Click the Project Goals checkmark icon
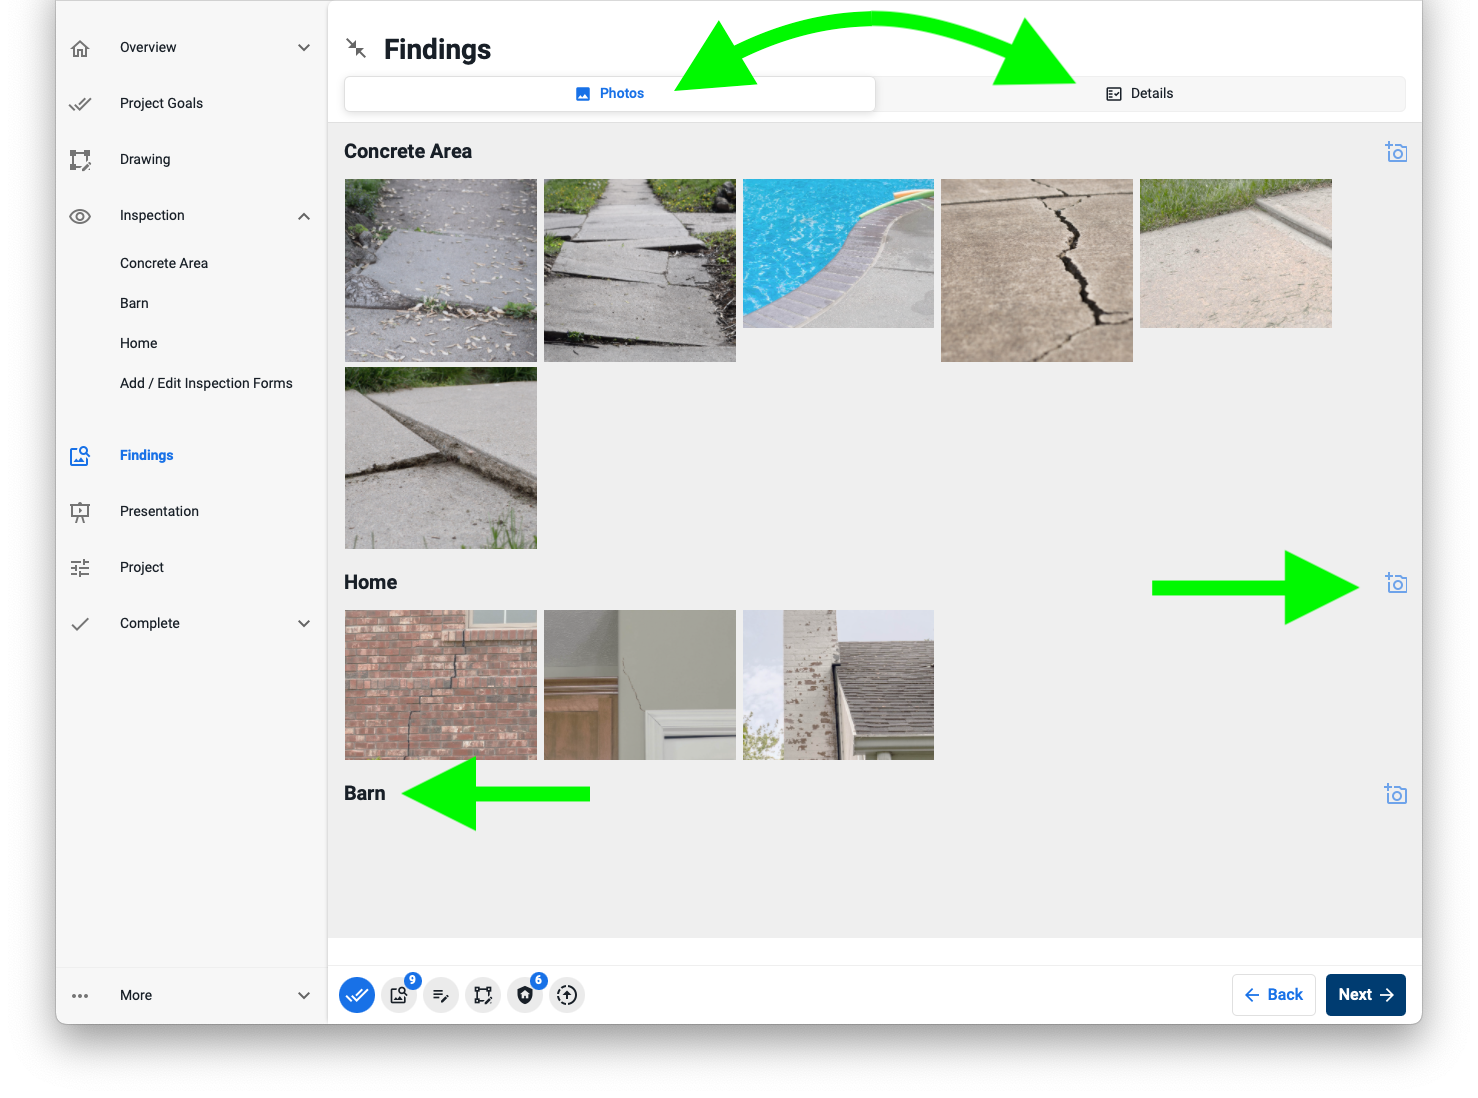The width and height of the screenshot is (1478, 1098). point(80,104)
